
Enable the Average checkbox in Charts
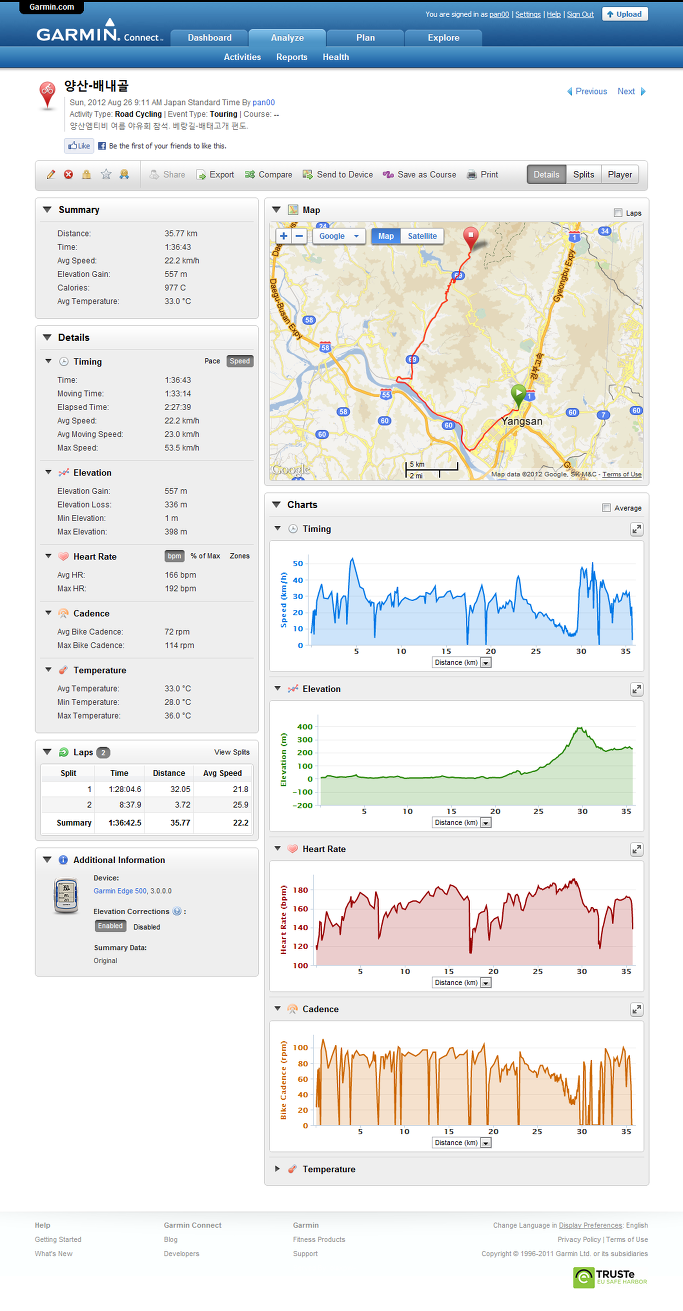coord(607,508)
